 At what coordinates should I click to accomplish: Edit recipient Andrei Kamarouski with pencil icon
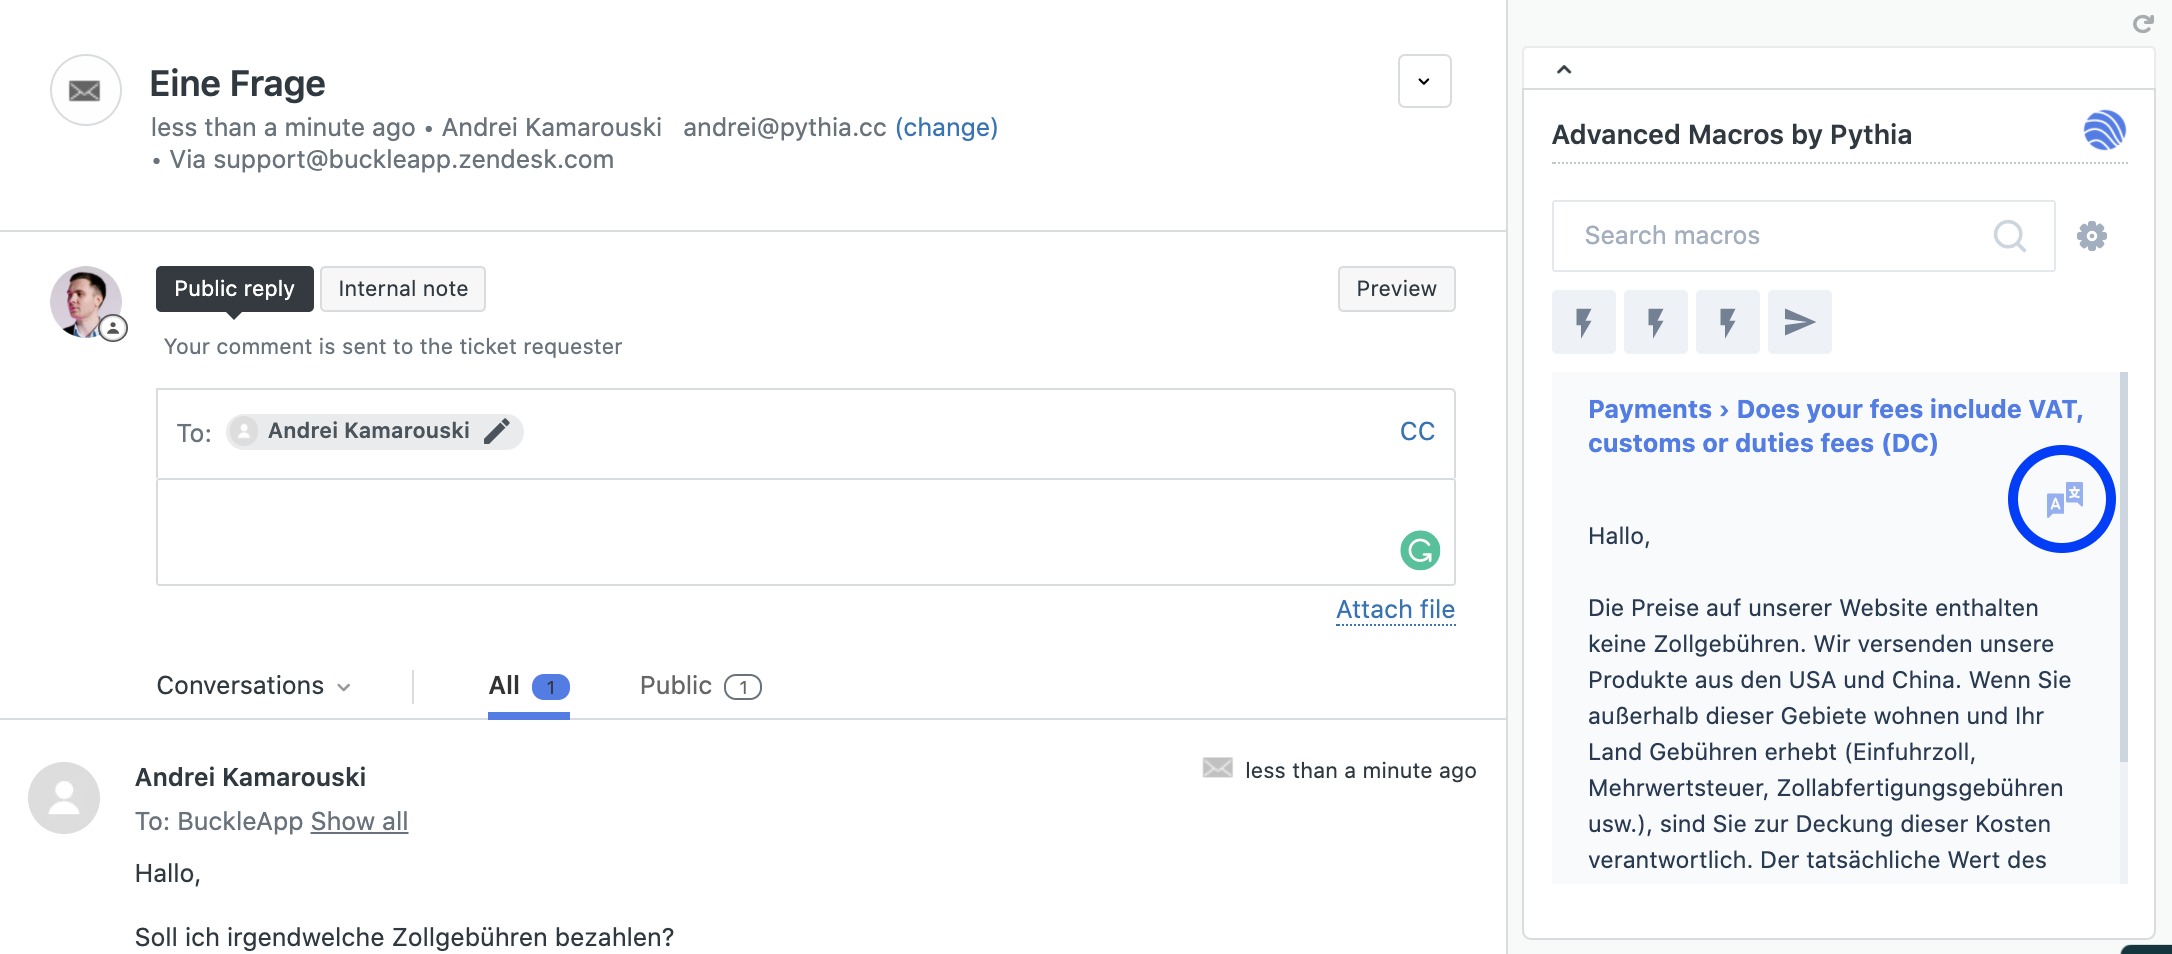497,431
